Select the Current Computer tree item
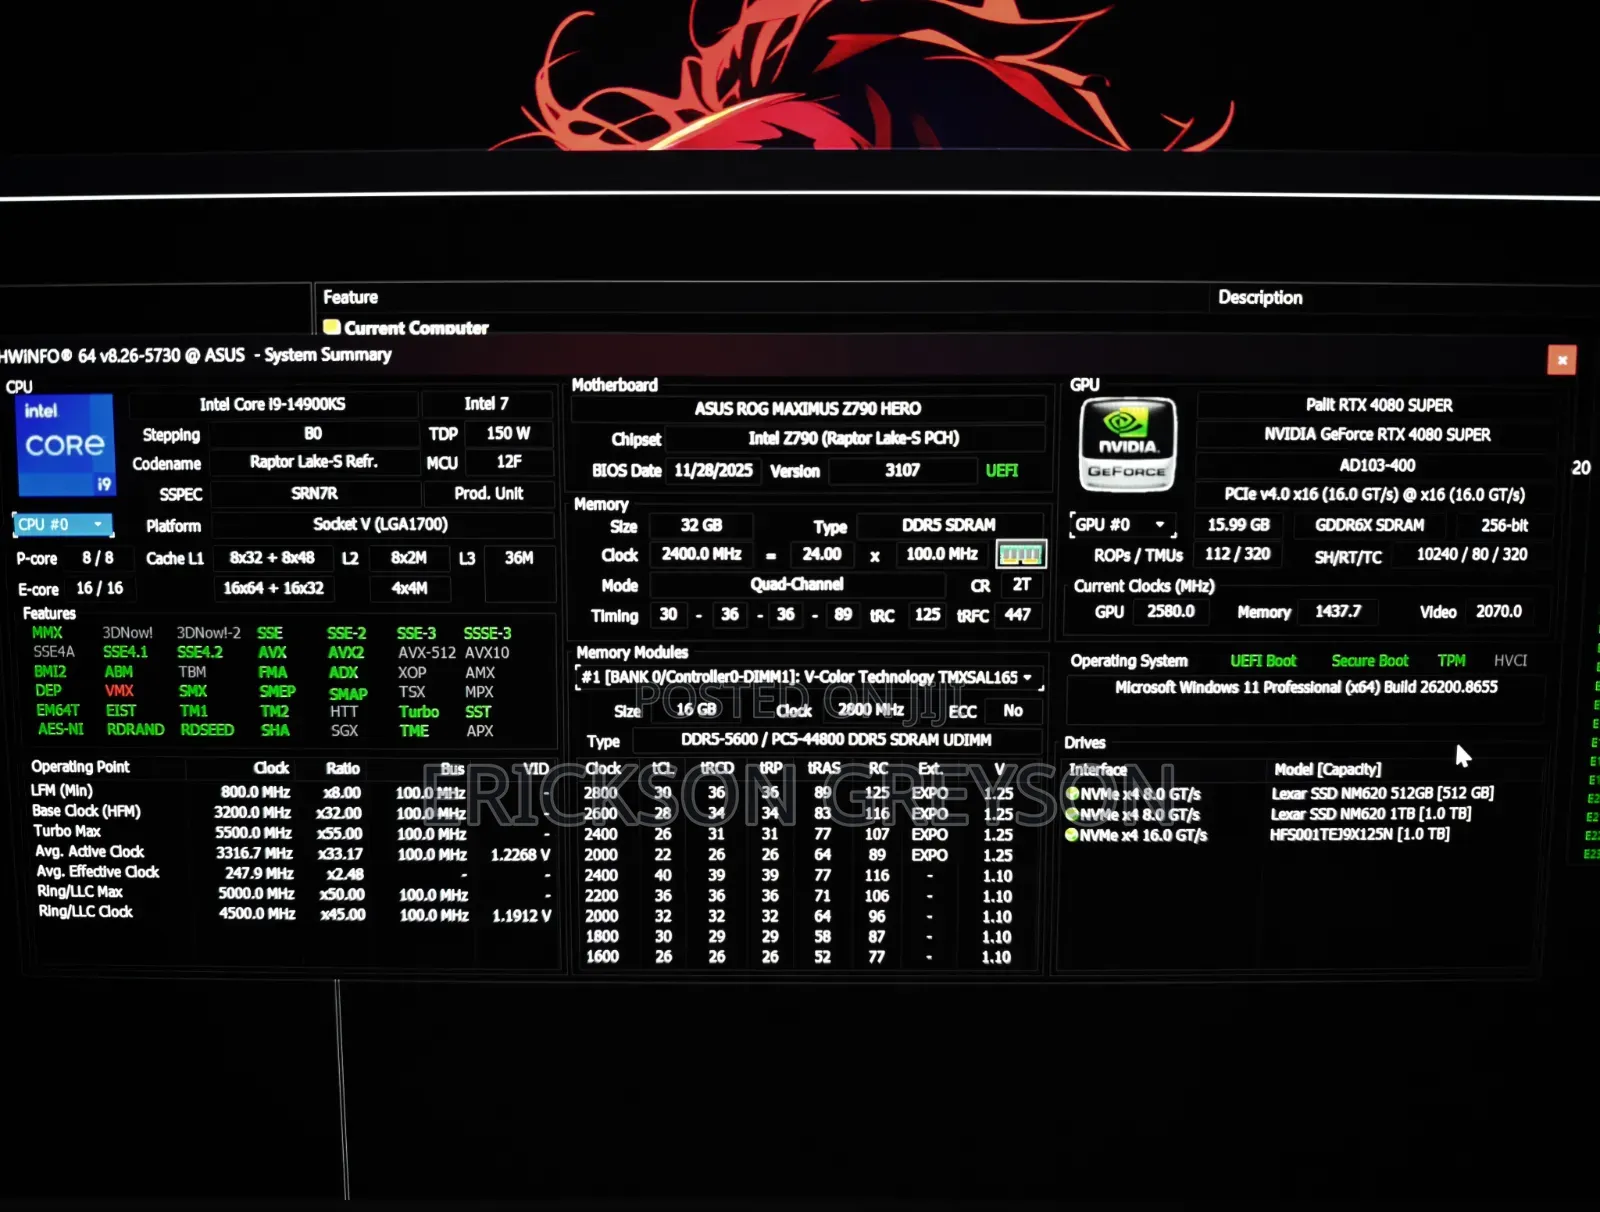 pyautogui.click(x=416, y=328)
